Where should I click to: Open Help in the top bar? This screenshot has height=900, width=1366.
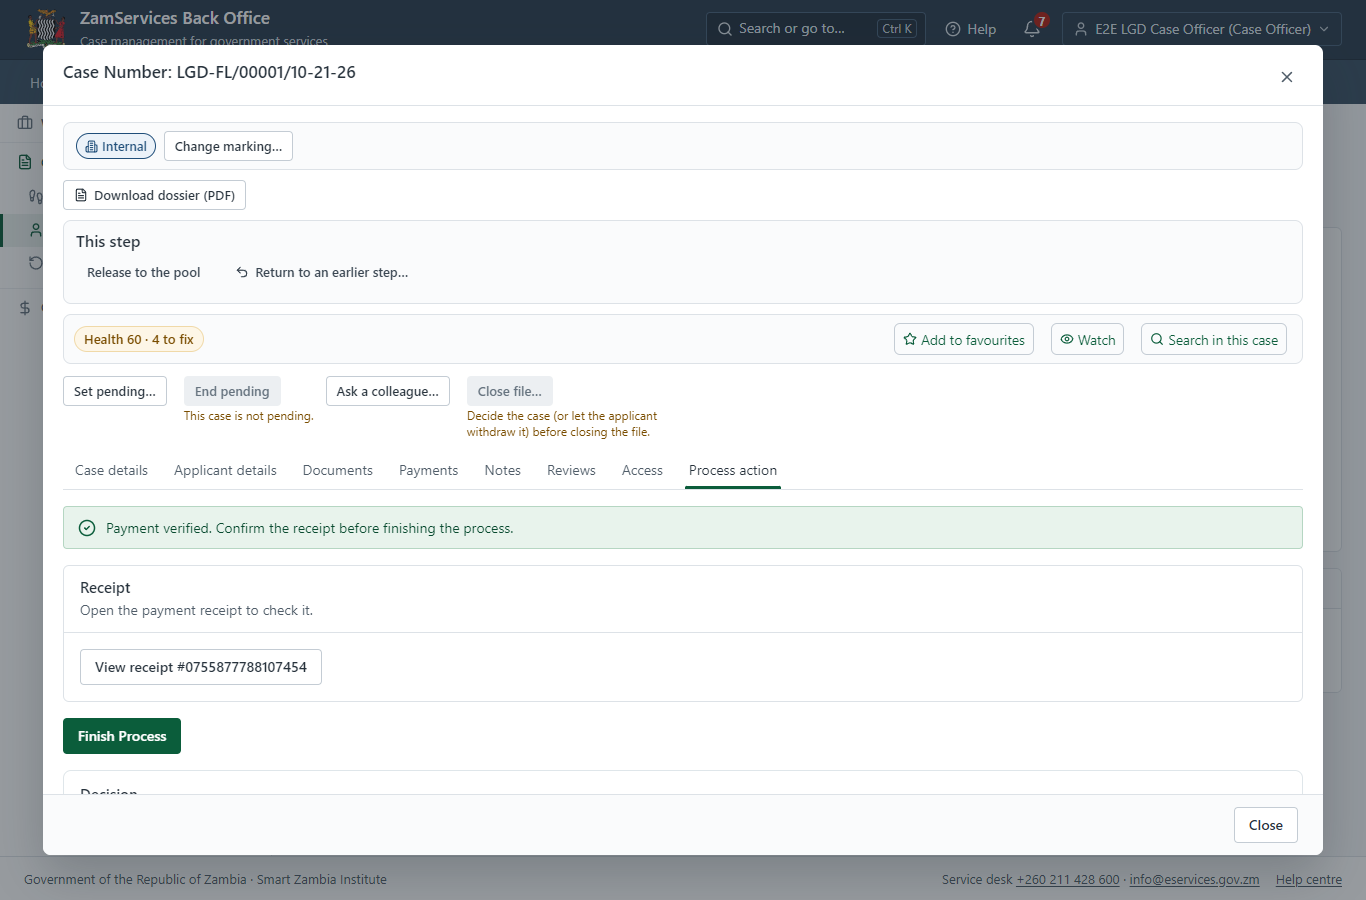[971, 29]
